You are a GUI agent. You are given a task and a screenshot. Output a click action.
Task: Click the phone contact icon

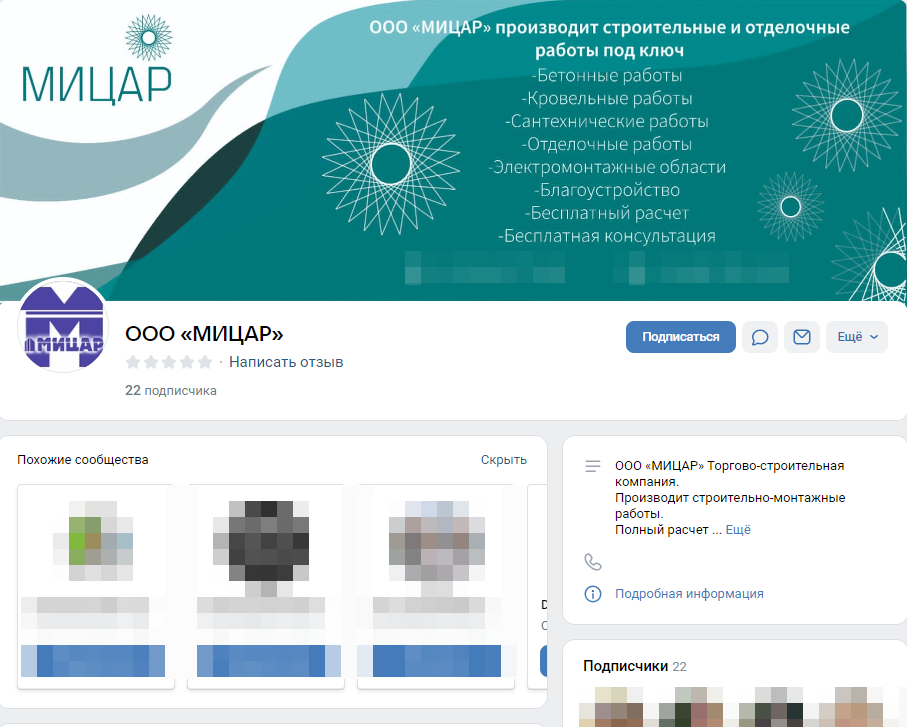(592, 562)
